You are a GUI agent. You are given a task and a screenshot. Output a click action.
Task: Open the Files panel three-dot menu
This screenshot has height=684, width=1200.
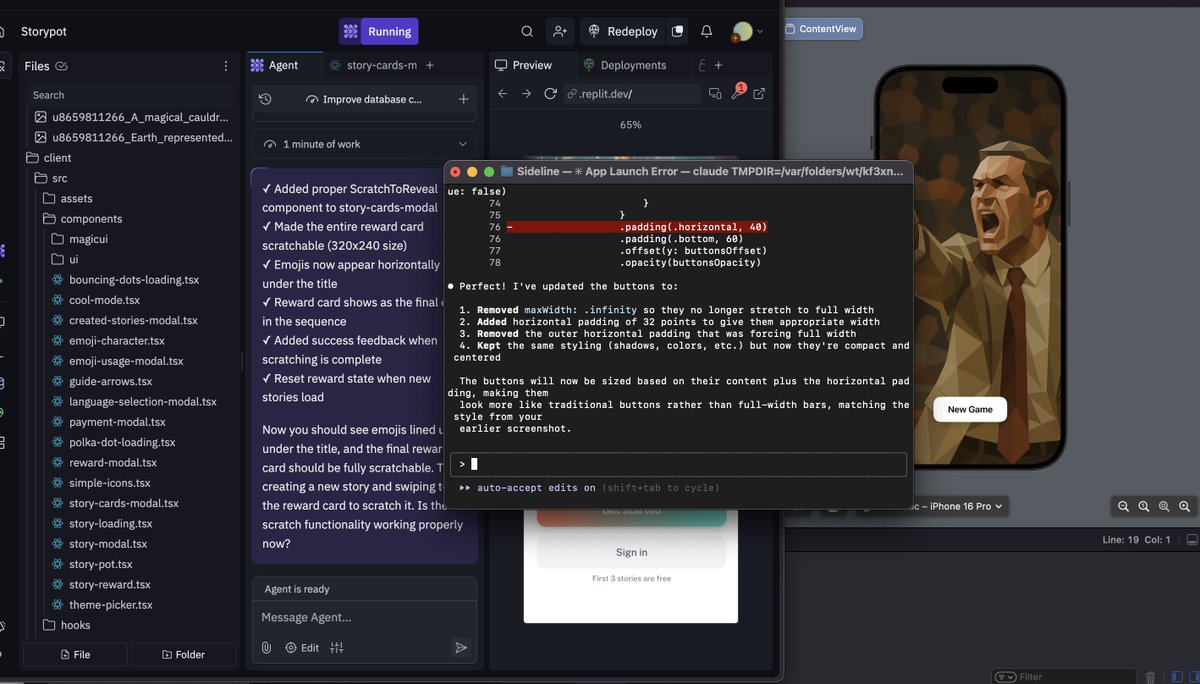pos(225,66)
